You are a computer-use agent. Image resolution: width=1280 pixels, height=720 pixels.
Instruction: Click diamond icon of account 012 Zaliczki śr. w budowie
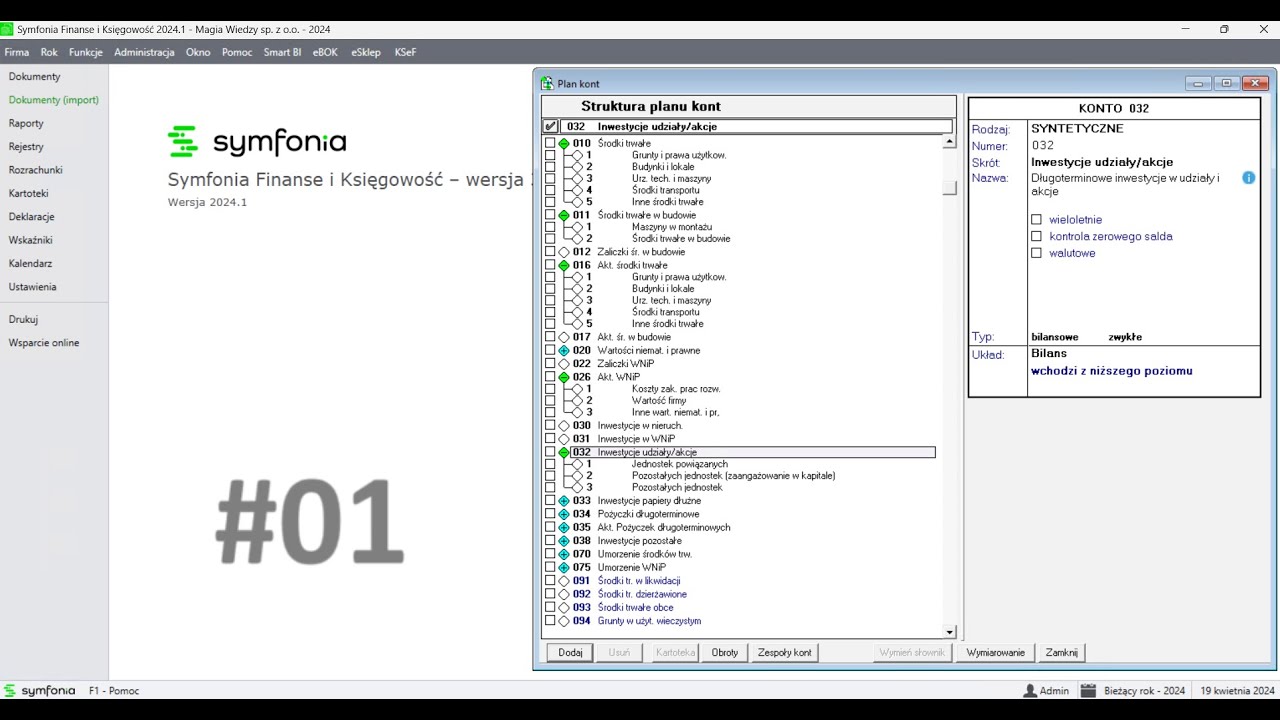(x=564, y=252)
